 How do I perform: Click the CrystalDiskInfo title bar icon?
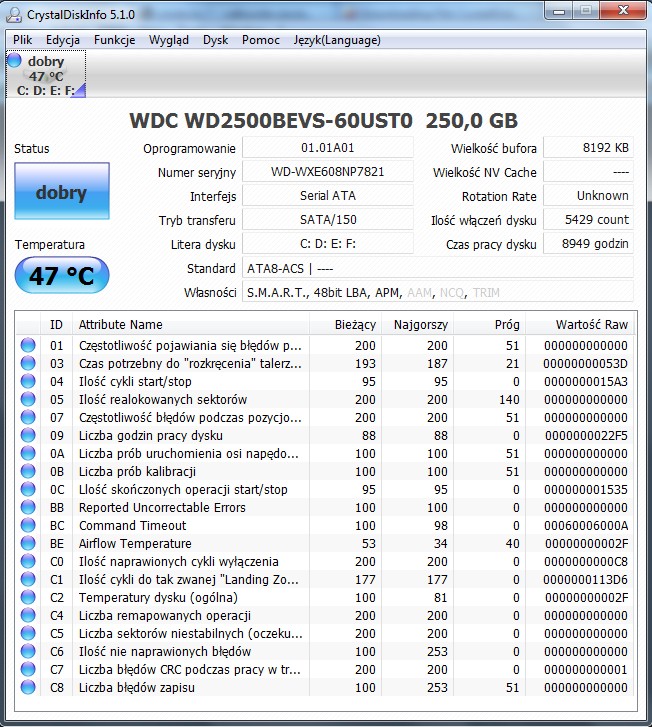(14, 14)
